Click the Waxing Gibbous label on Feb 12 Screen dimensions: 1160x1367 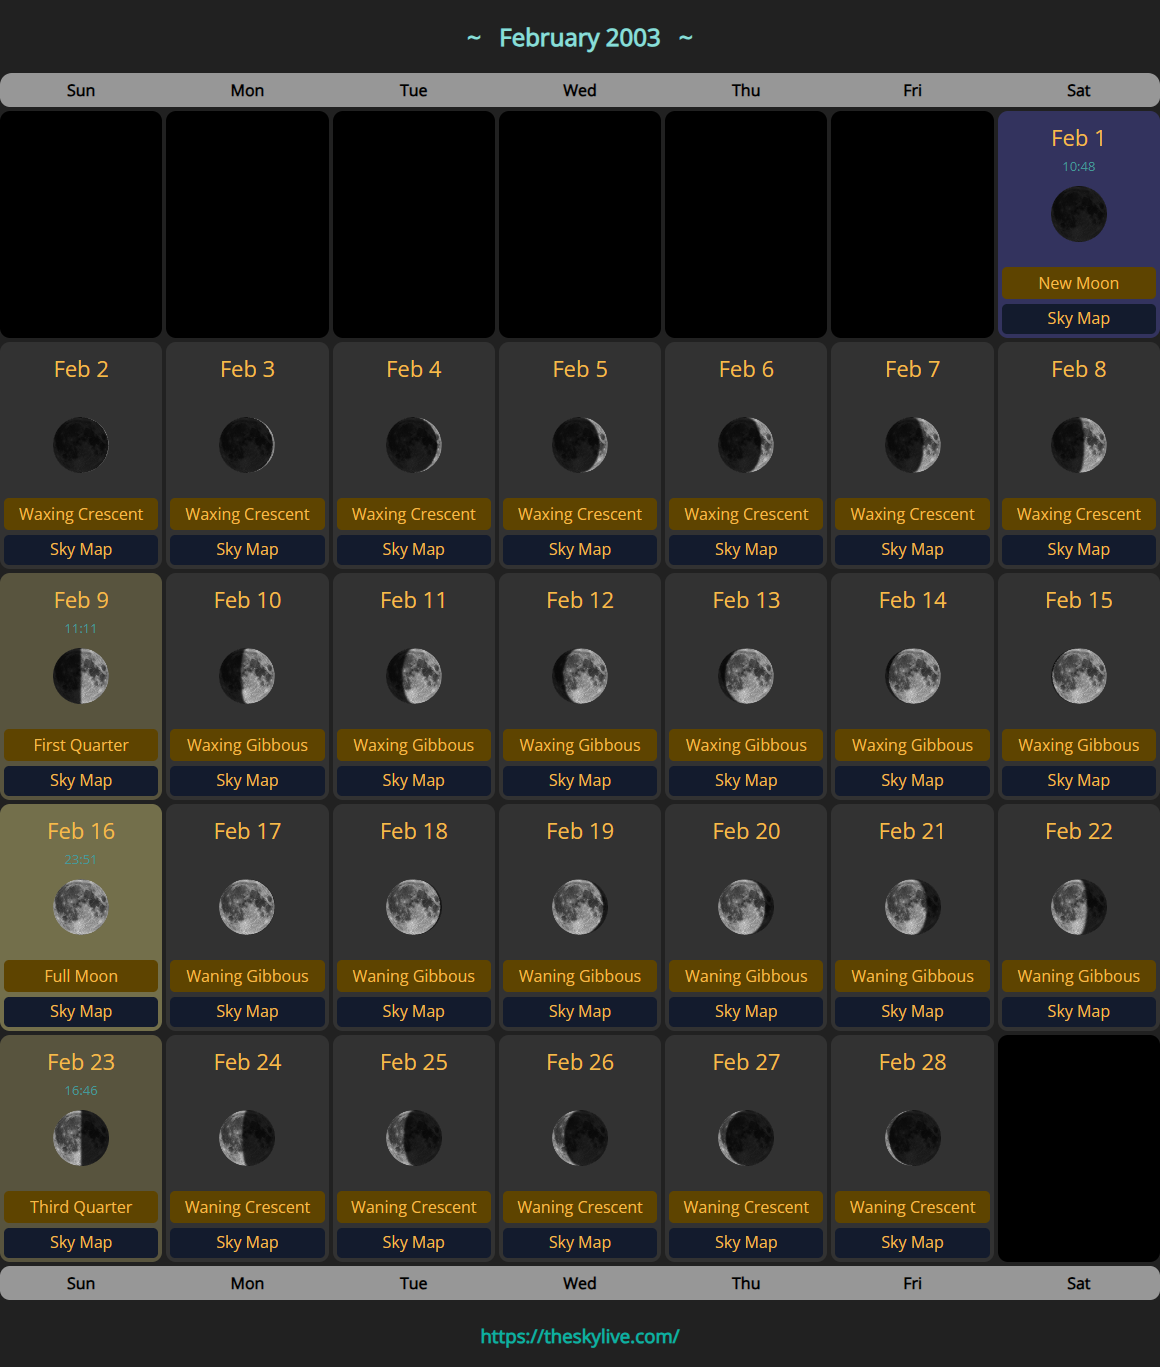(x=580, y=745)
